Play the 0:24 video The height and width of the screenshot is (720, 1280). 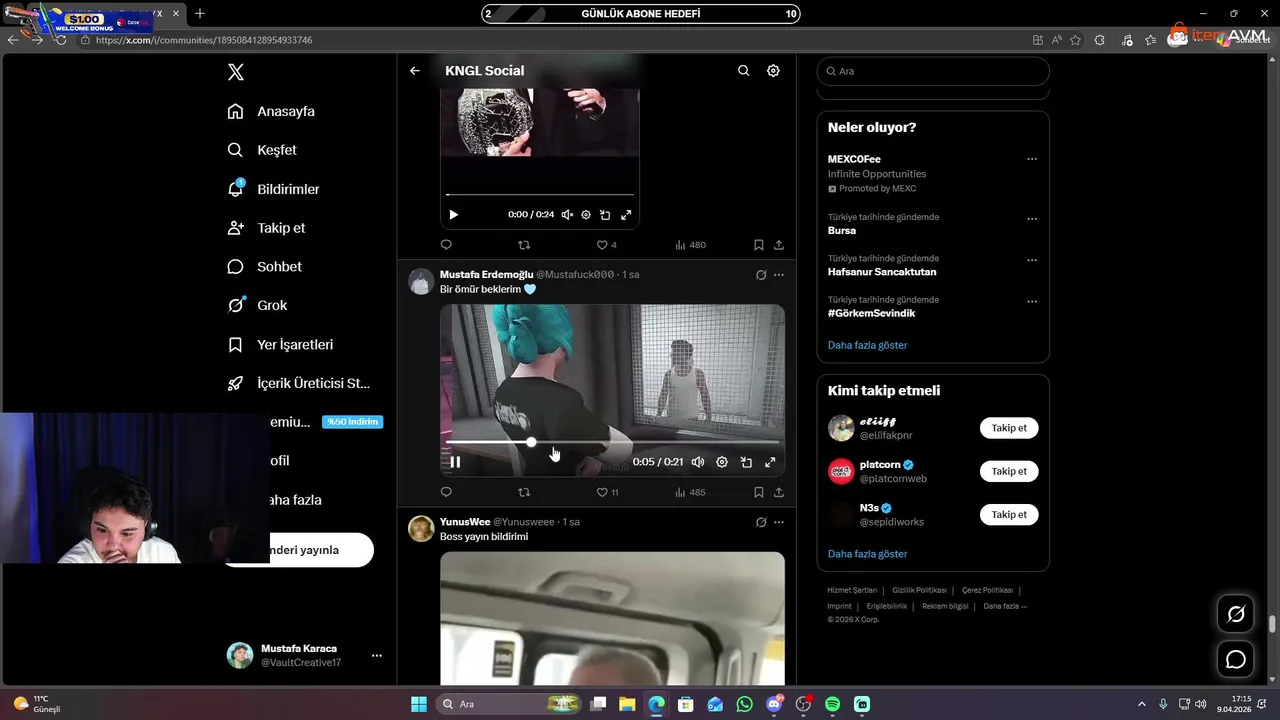[x=454, y=215]
